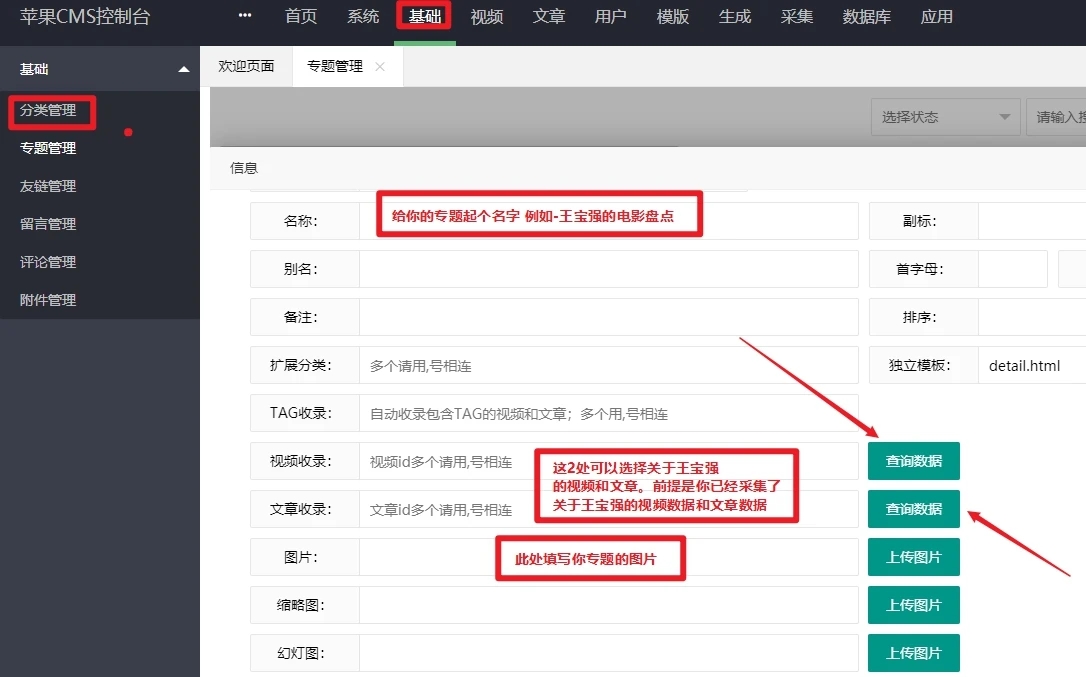Close the 专题管理 tab
1086x677 pixels.
click(x=380, y=67)
